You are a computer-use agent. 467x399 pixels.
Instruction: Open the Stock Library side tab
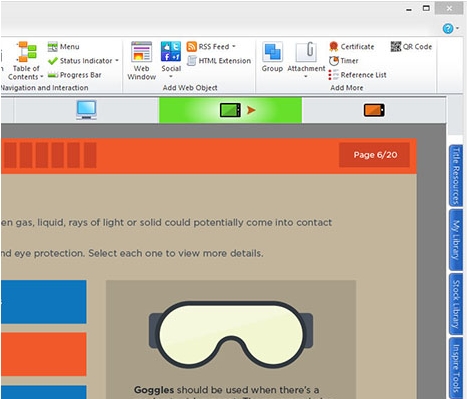(456, 304)
